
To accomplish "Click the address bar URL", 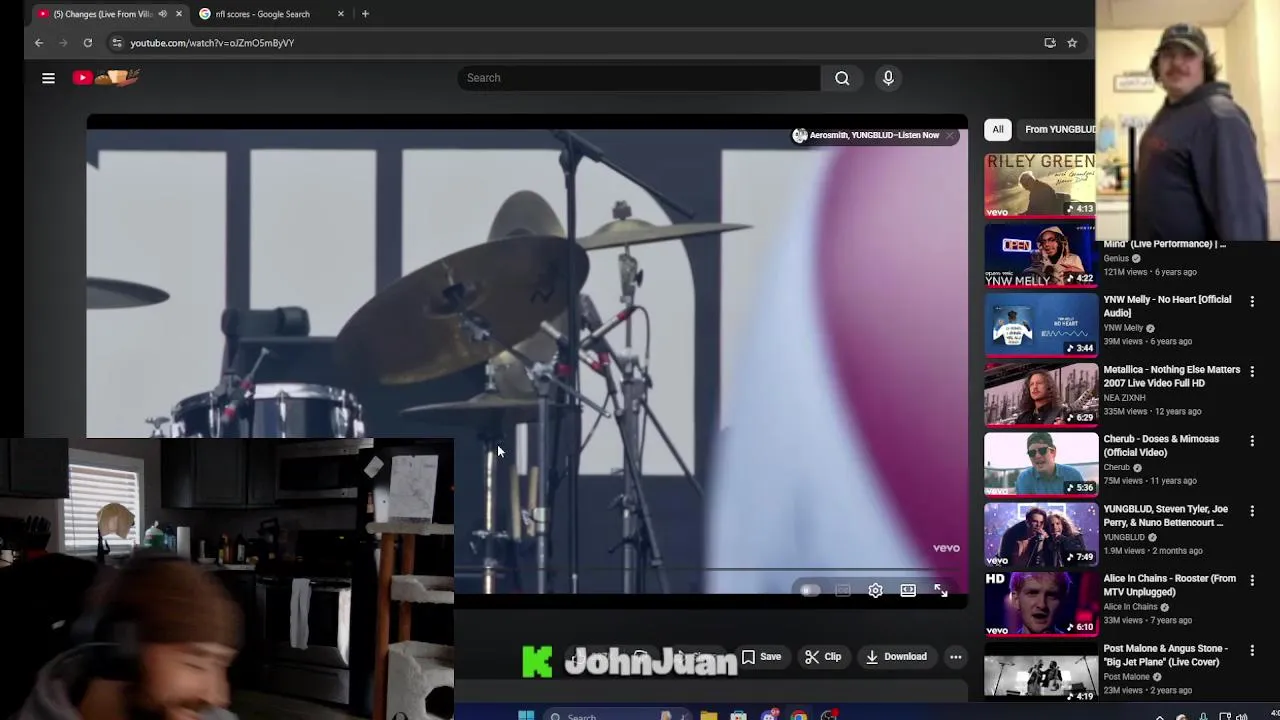I will pos(212,43).
